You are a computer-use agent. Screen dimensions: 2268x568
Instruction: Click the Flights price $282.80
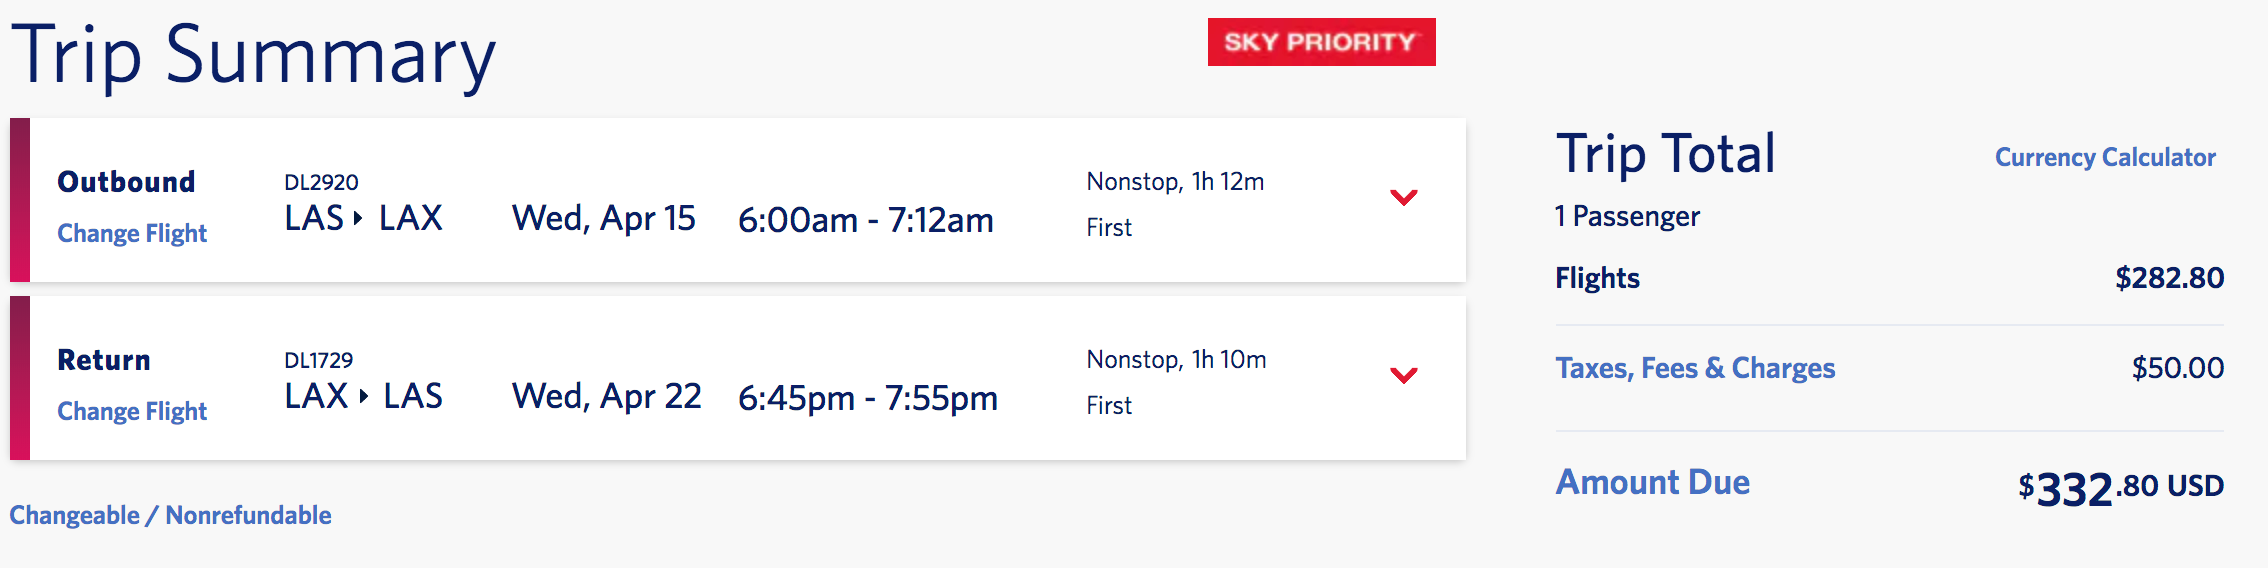point(2169,278)
